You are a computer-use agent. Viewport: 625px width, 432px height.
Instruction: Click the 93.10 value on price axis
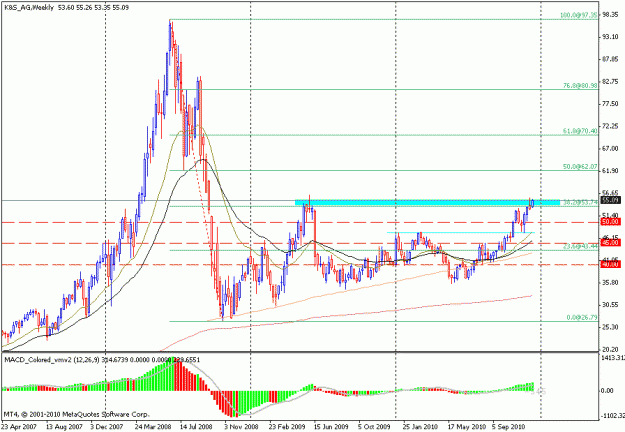[610, 37]
